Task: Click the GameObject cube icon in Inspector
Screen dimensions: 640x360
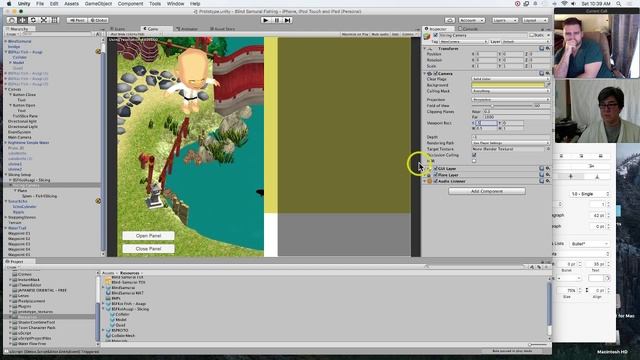Action: click(x=427, y=36)
